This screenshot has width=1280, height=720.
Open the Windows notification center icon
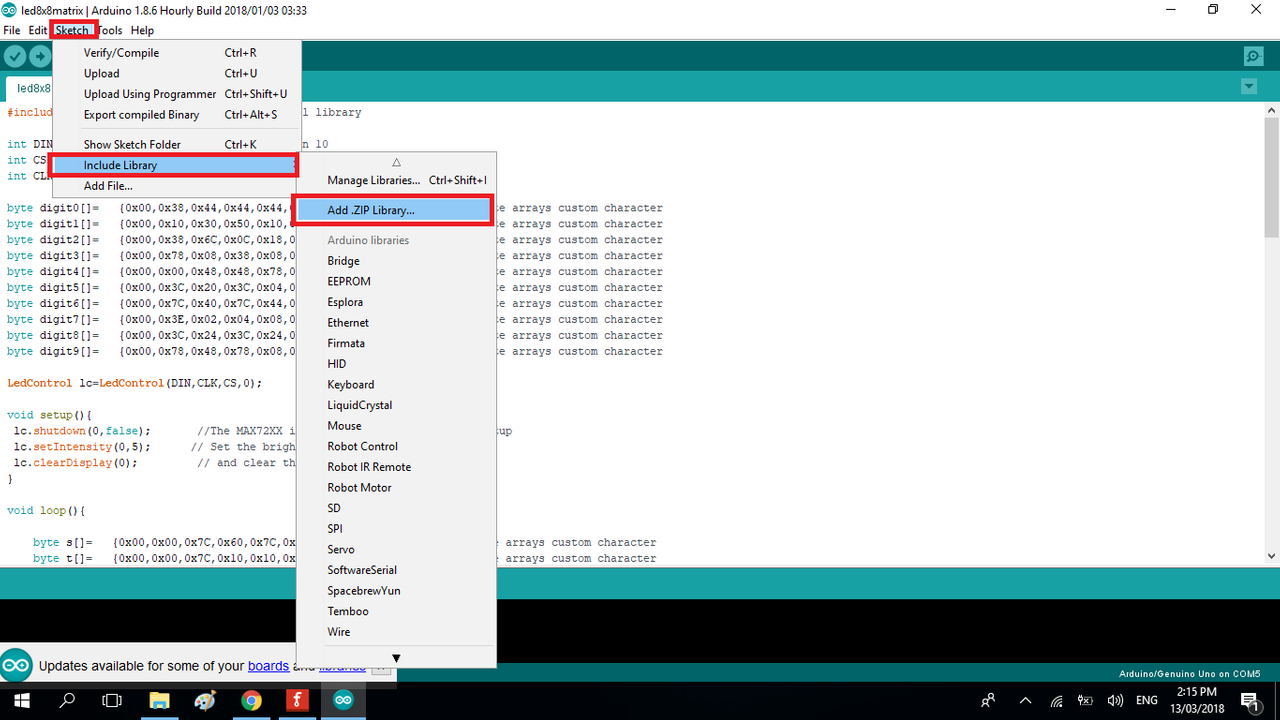(1249, 700)
